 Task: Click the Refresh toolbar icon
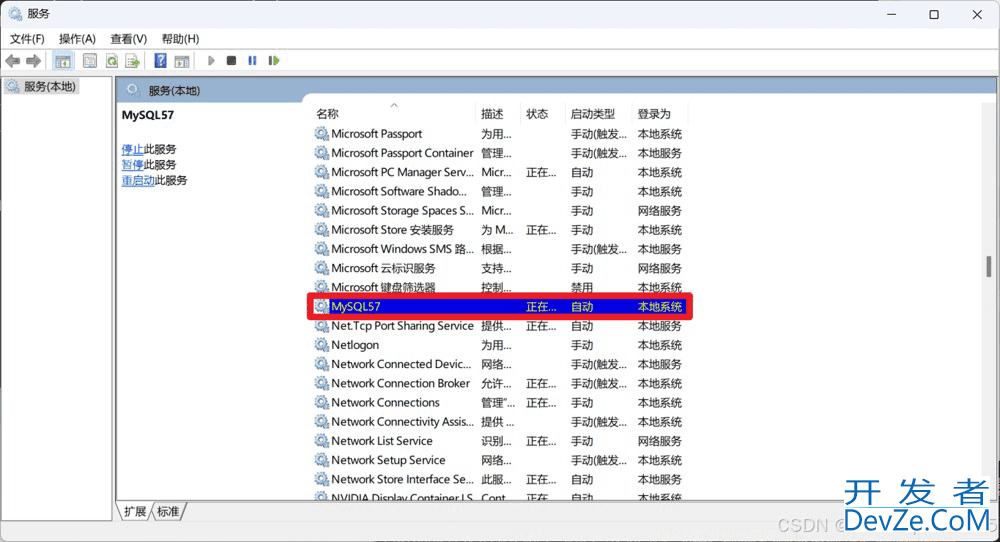pos(112,61)
